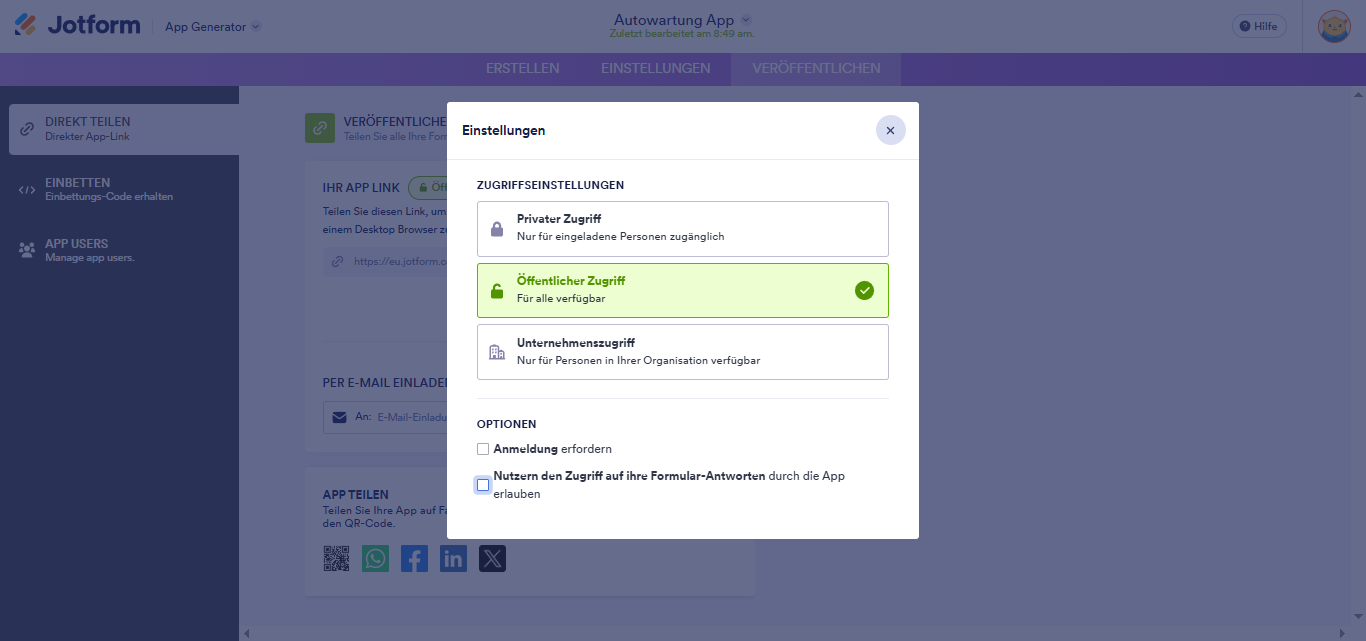Select Unternehmenszugriff option
Screen dimensions: 1366x641
point(682,352)
